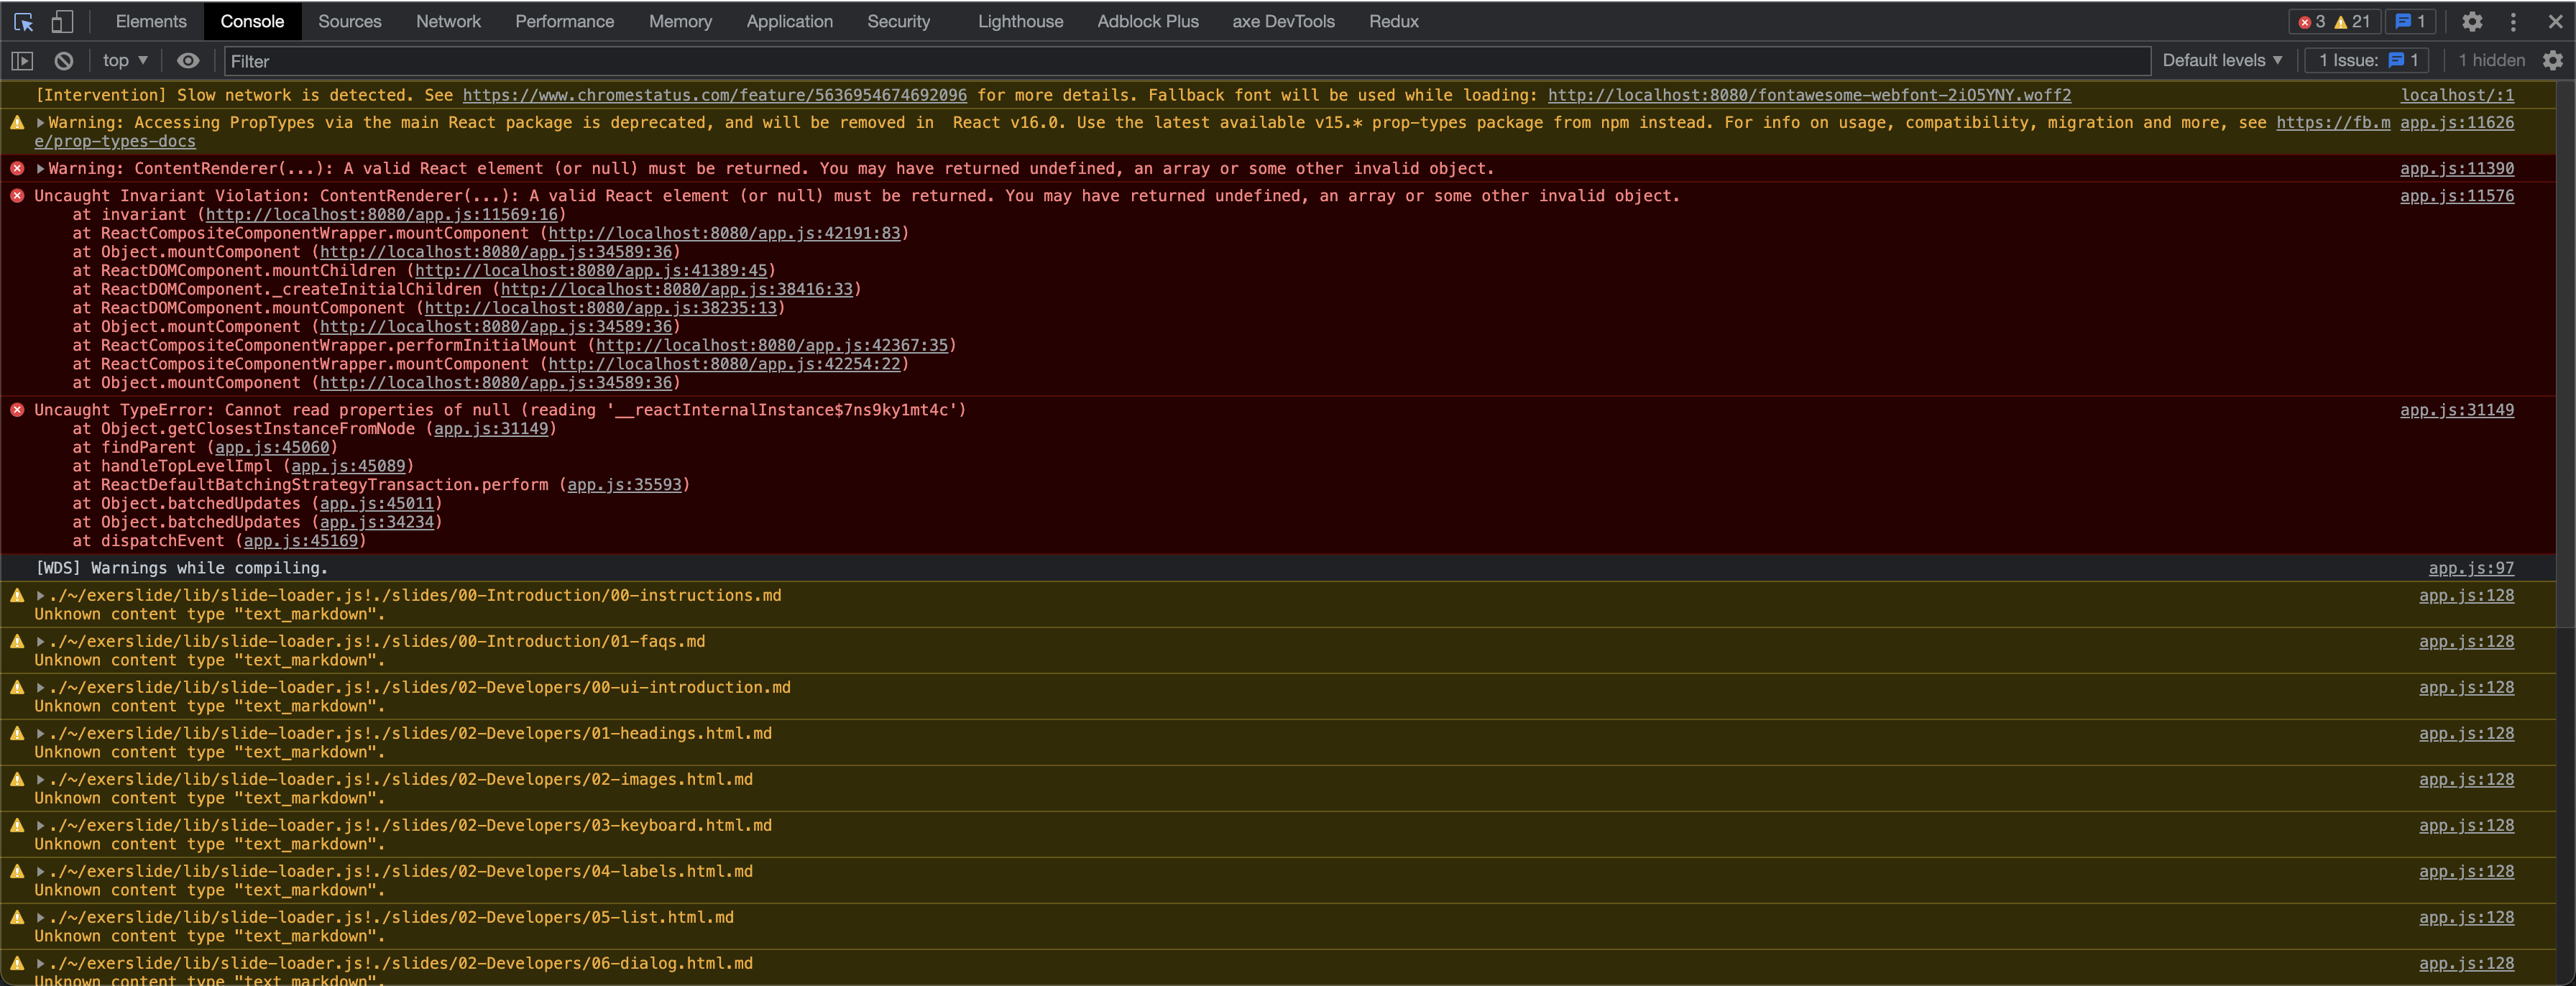This screenshot has height=986, width=2576.
Task: Create live expression eye icon
Action: click(188, 61)
